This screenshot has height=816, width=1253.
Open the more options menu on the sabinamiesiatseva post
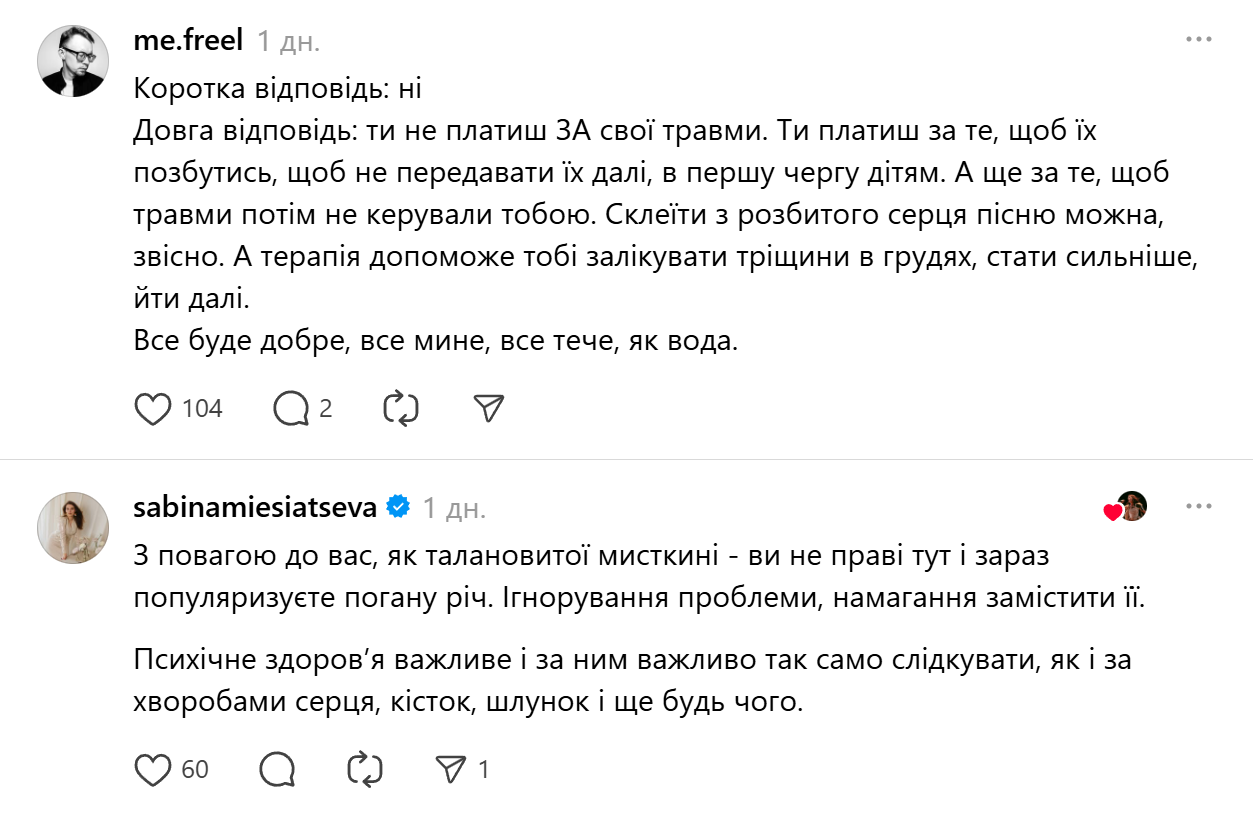click(x=1198, y=507)
